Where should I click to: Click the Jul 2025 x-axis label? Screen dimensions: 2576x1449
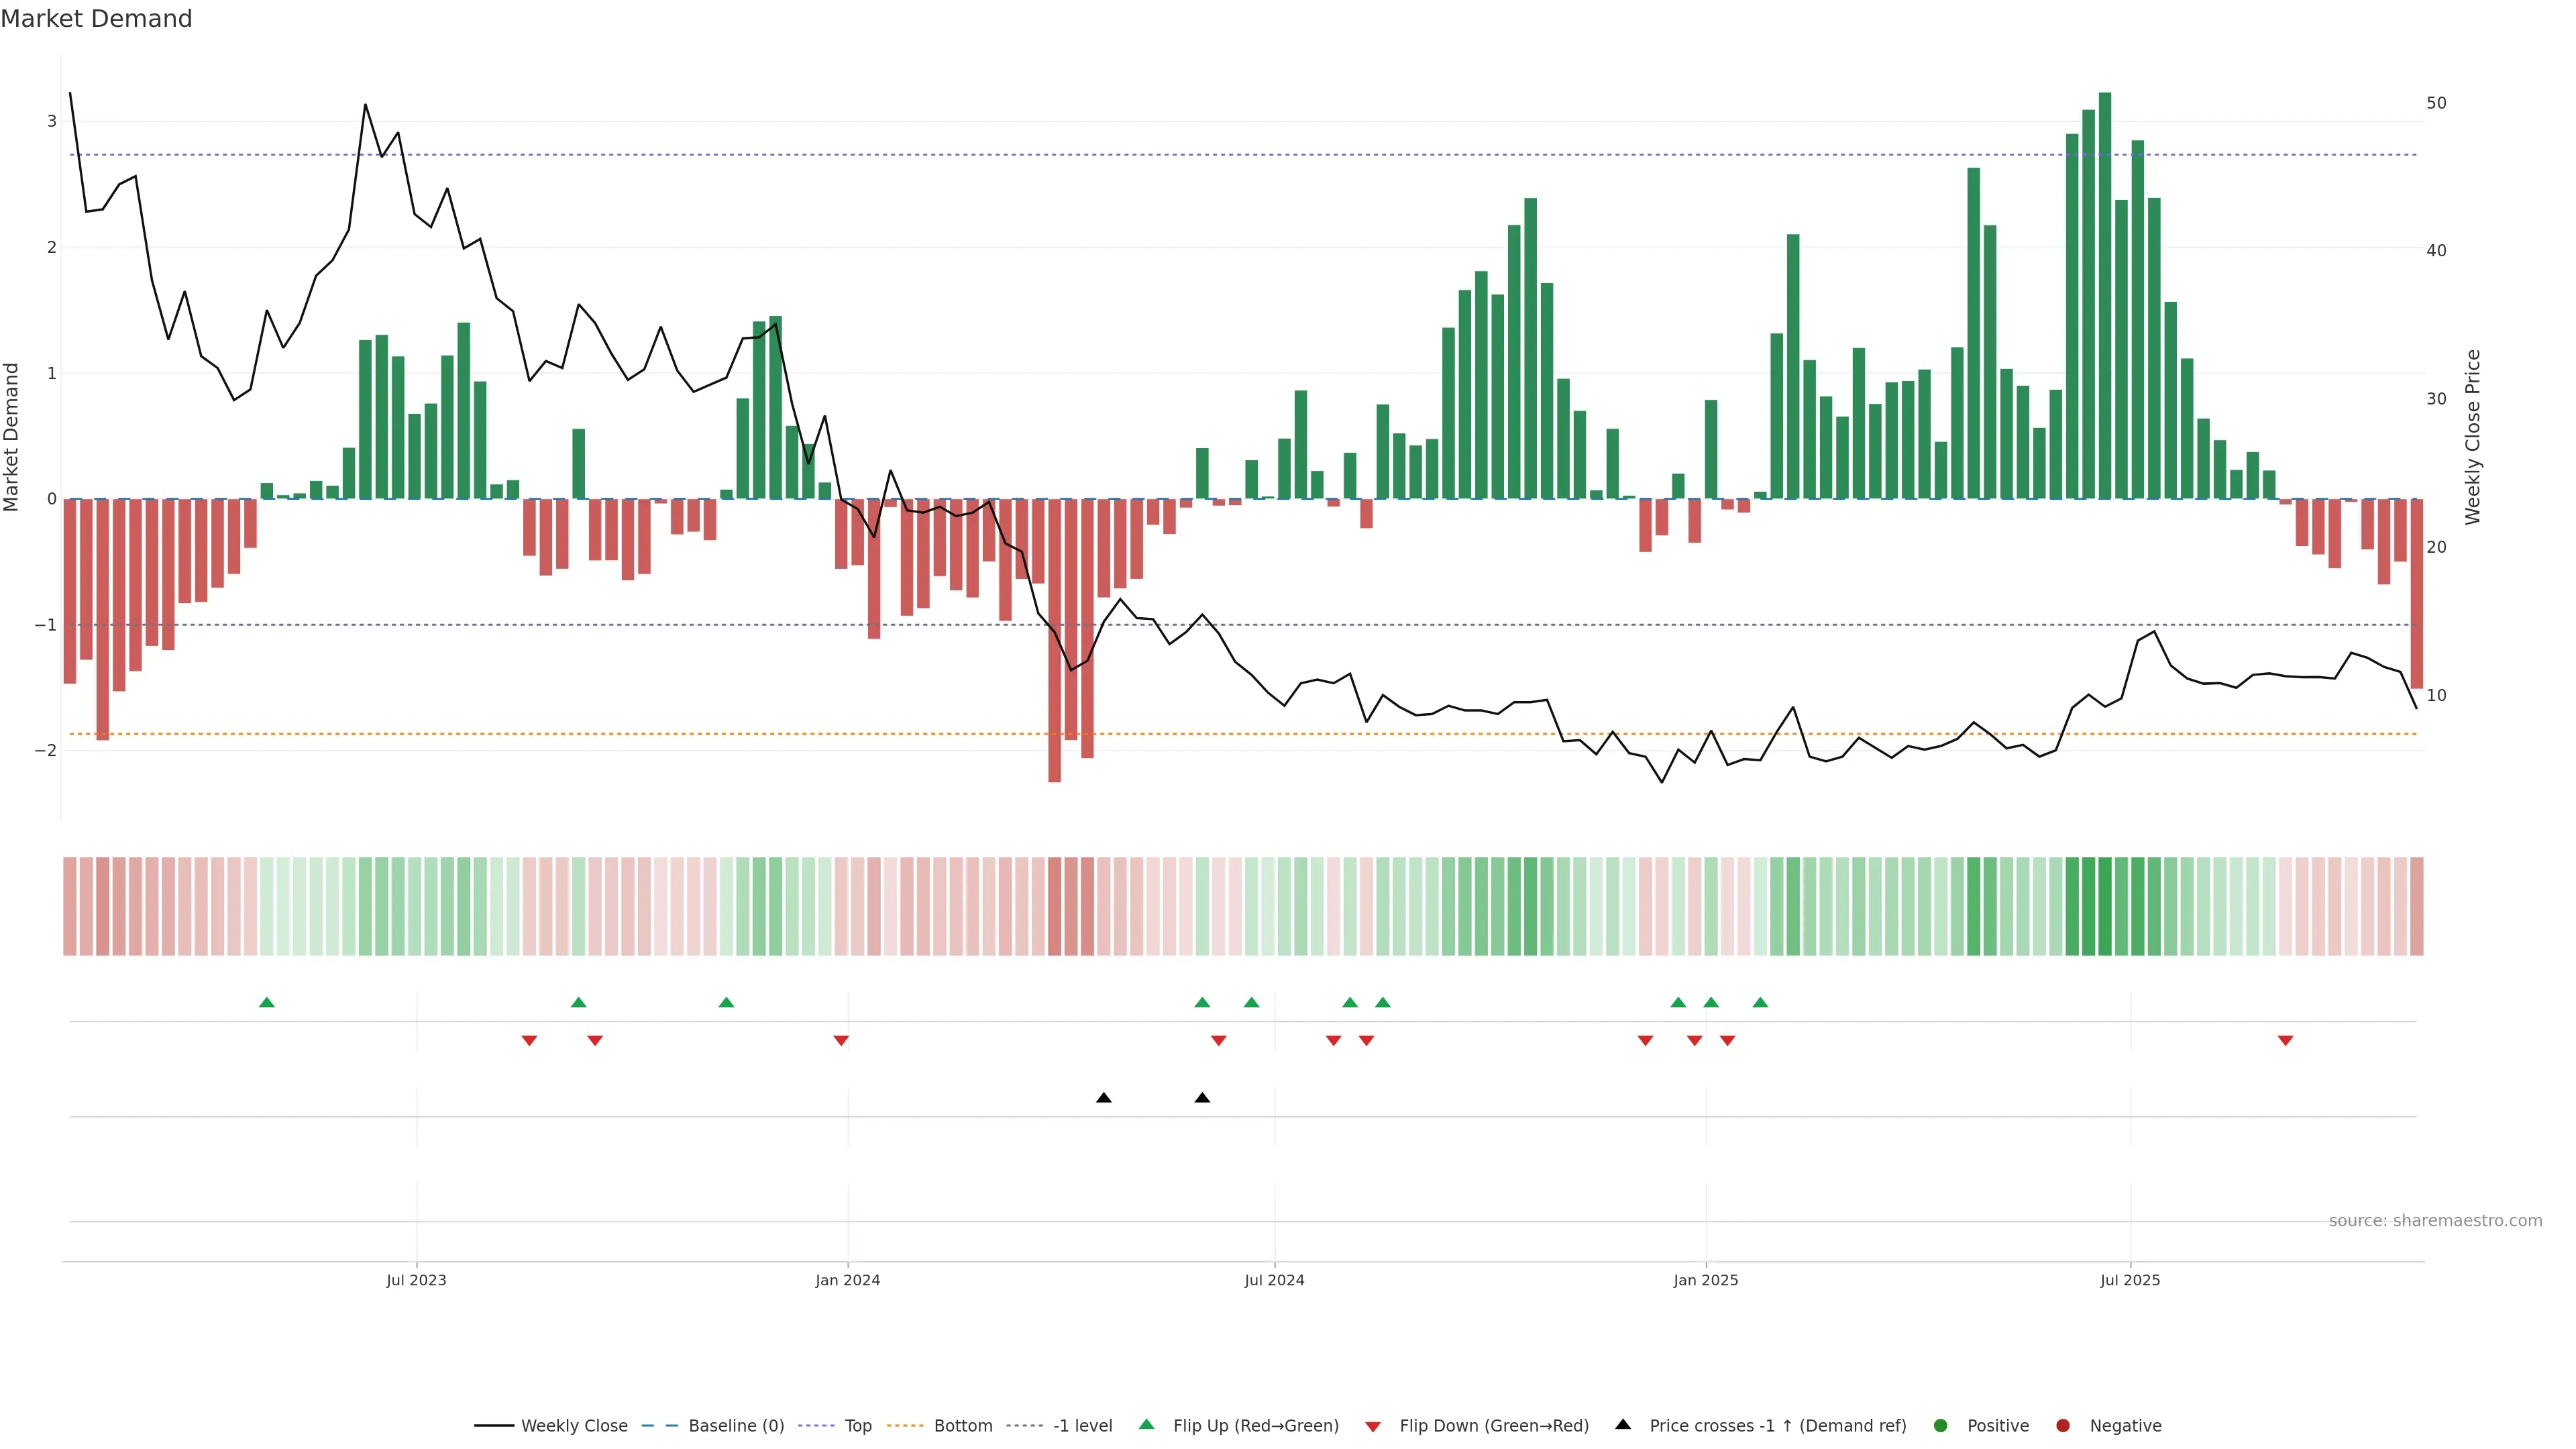coord(2129,1280)
